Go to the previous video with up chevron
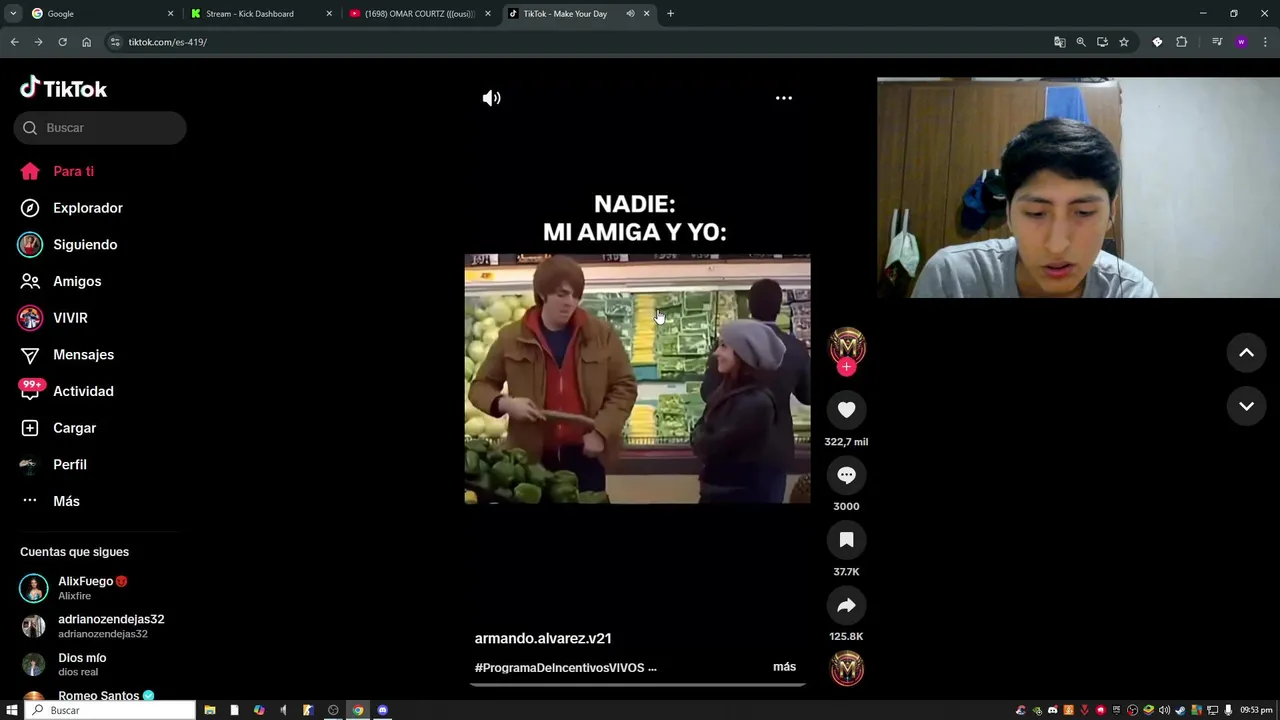This screenshot has width=1280, height=720. click(x=1246, y=352)
